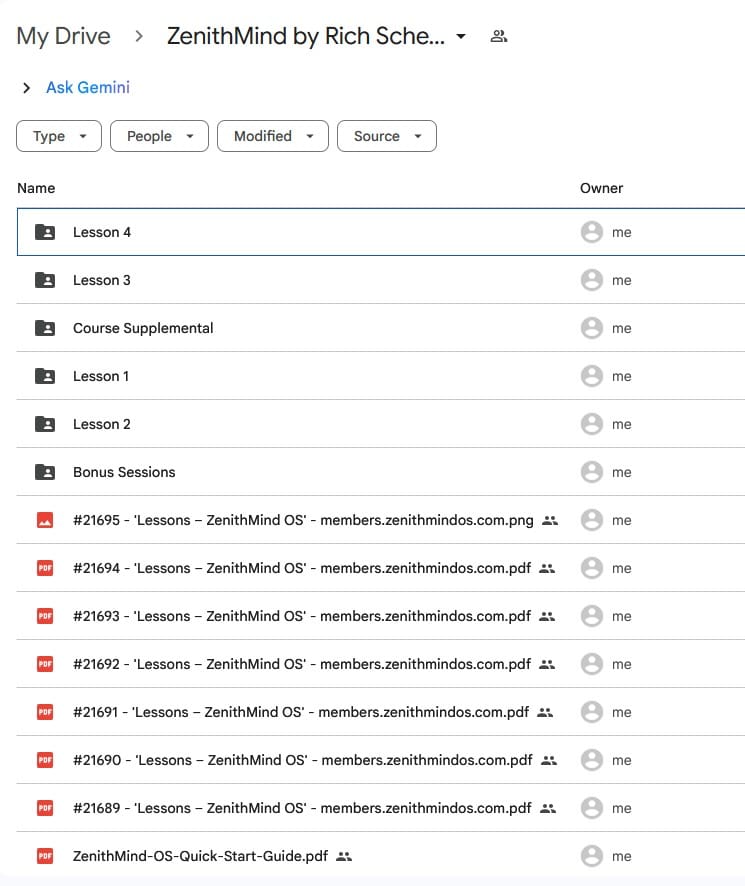Screen dimensions: 745x886
Task: Click the image file icon for #21695 png
Action: (x=45, y=520)
